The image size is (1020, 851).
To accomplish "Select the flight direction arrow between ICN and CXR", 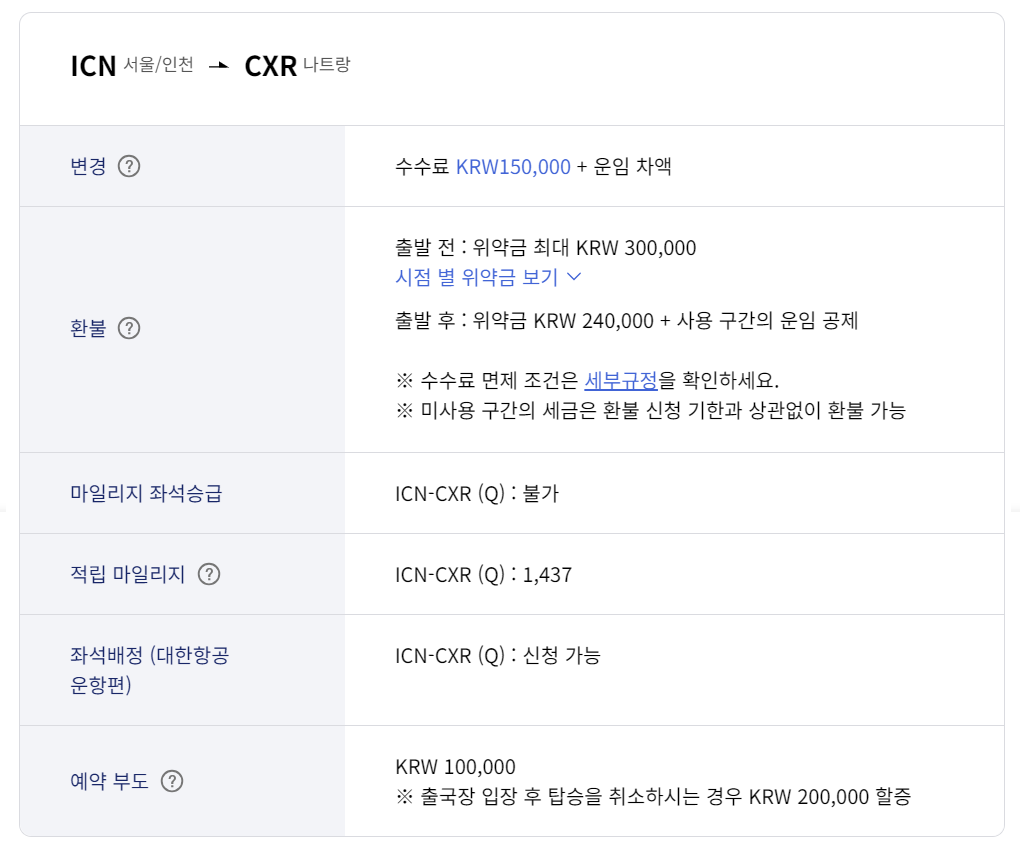I will pyautogui.click(x=221, y=65).
